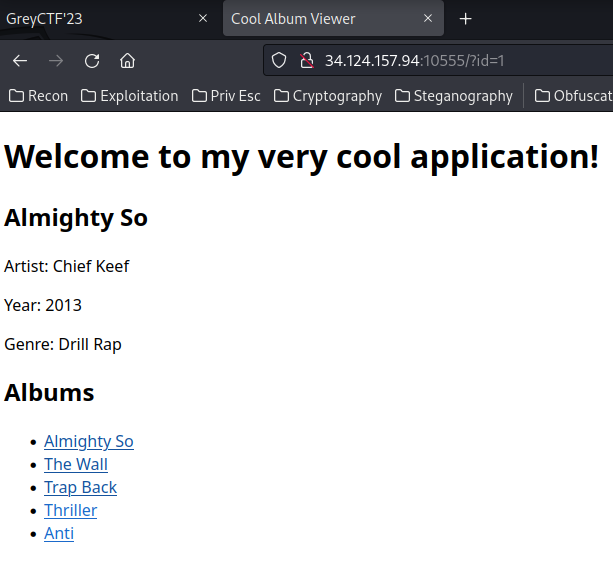Show insecure connection padlock info
This screenshot has height=565, width=613.
click(307, 61)
